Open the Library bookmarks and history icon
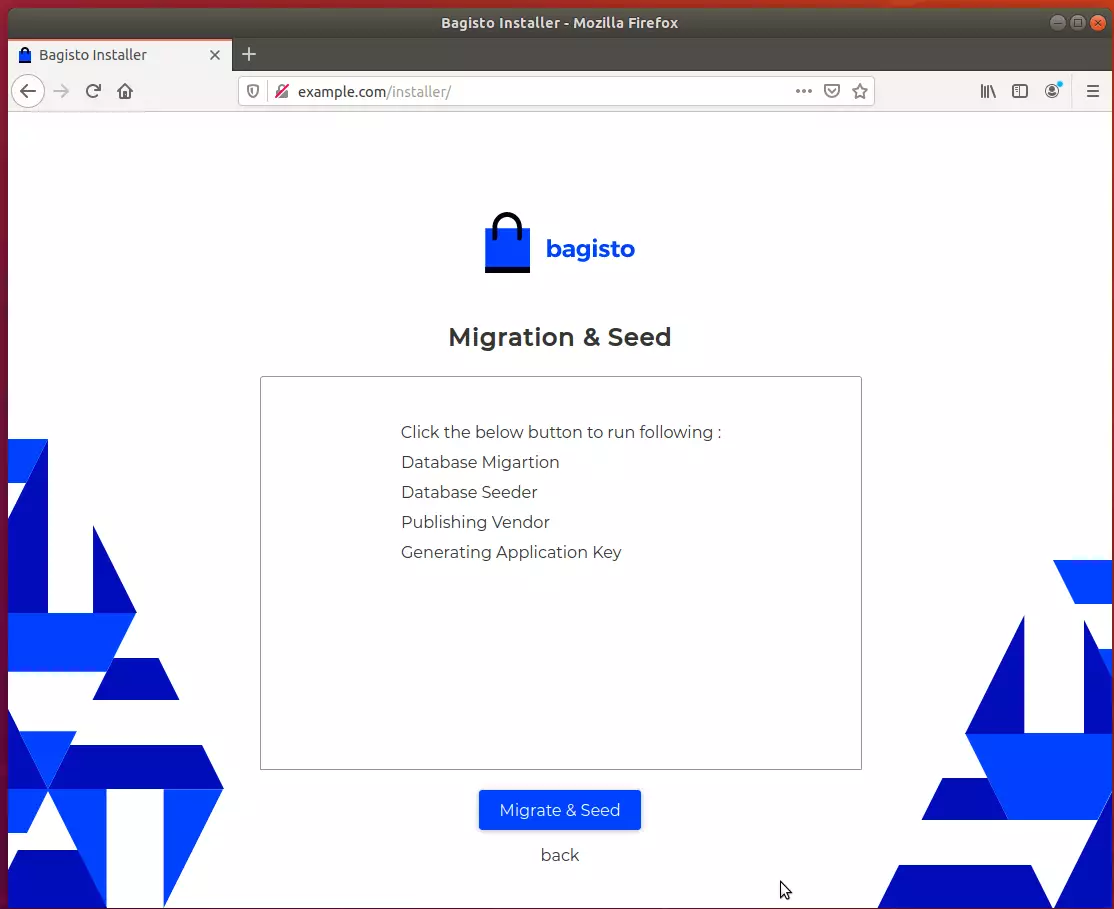 [988, 91]
